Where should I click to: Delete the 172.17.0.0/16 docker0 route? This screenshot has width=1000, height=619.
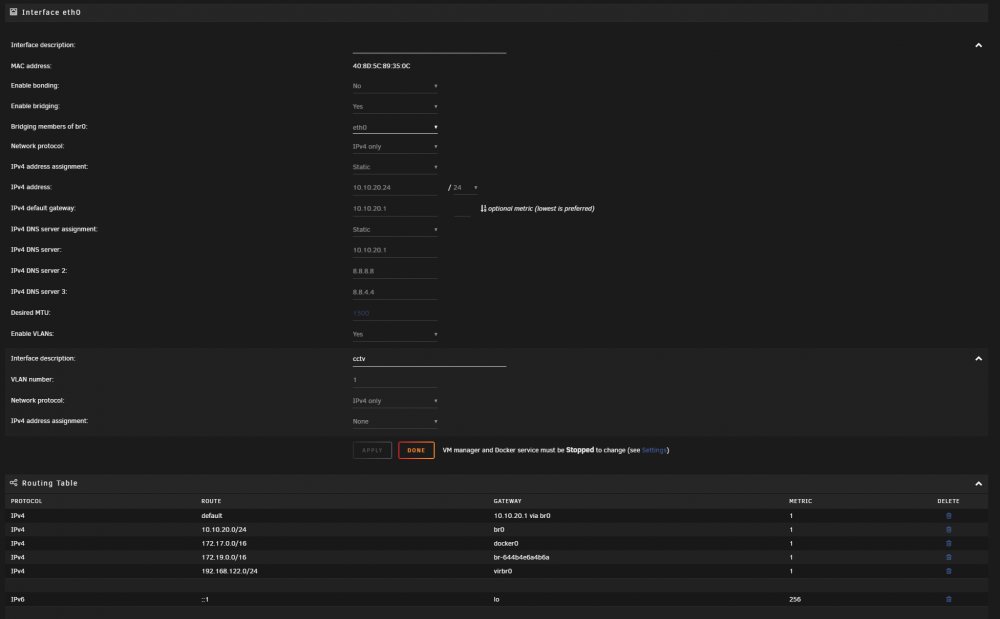[948, 544]
